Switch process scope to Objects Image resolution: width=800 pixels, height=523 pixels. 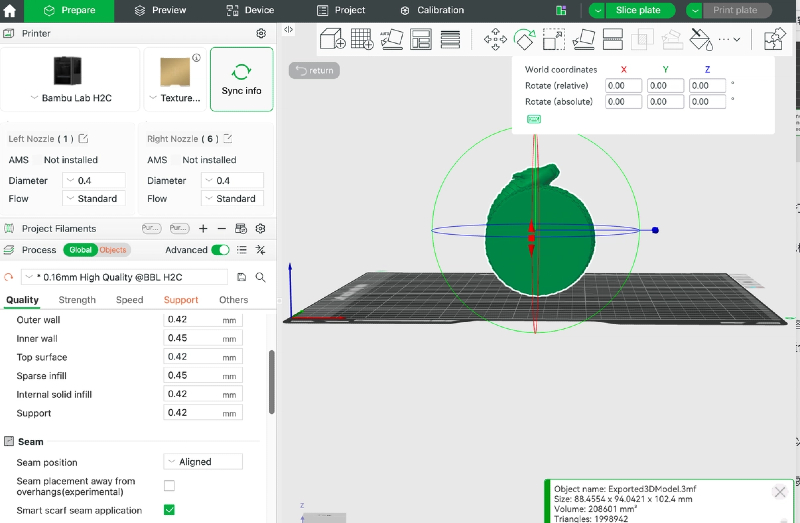pyautogui.click(x=113, y=250)
